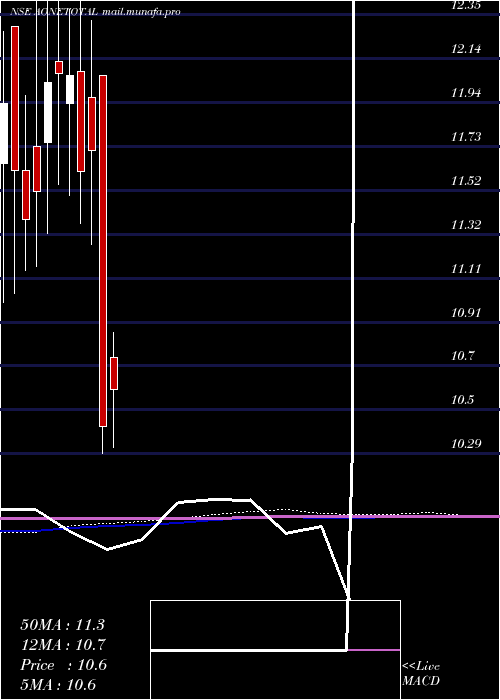Click the 10.5 price axis label
This screenshot has height=700, width=500.
(462, 400)
